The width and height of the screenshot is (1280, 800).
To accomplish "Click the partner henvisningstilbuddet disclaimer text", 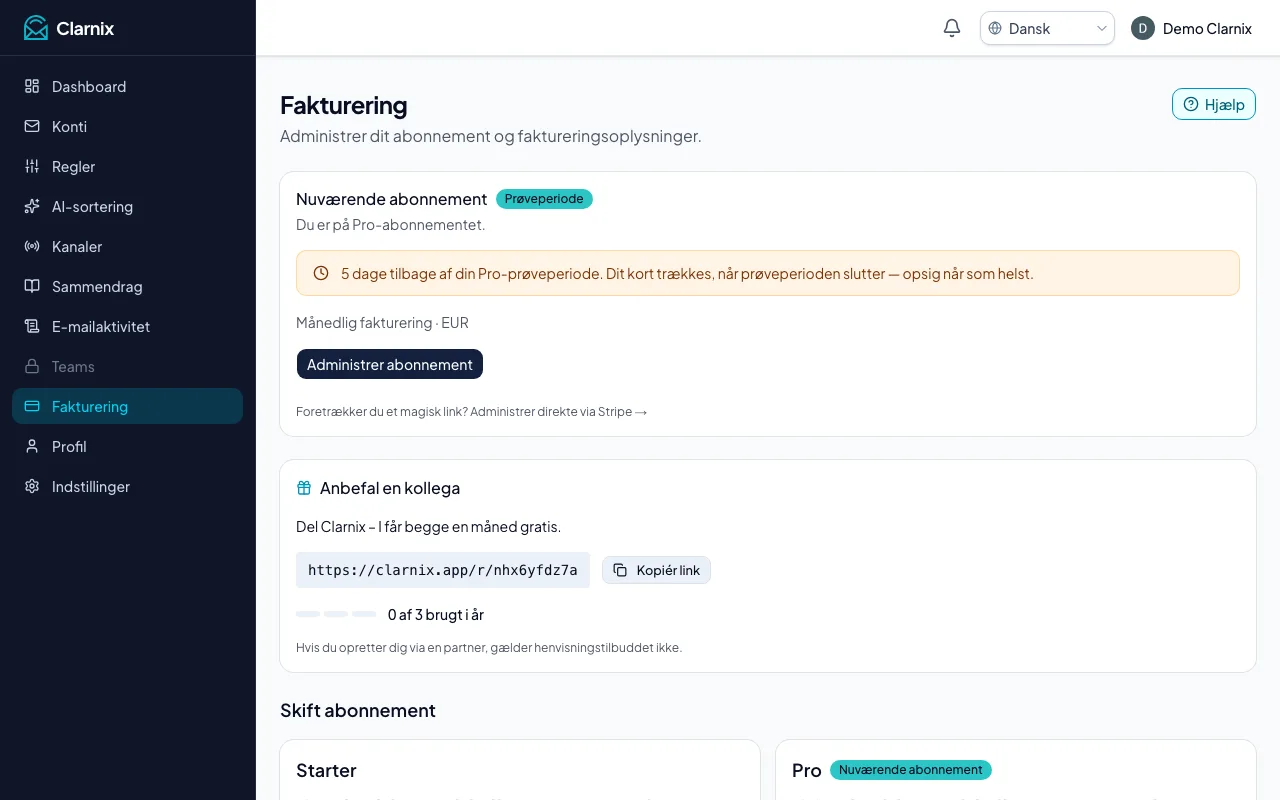I will 489,647.
